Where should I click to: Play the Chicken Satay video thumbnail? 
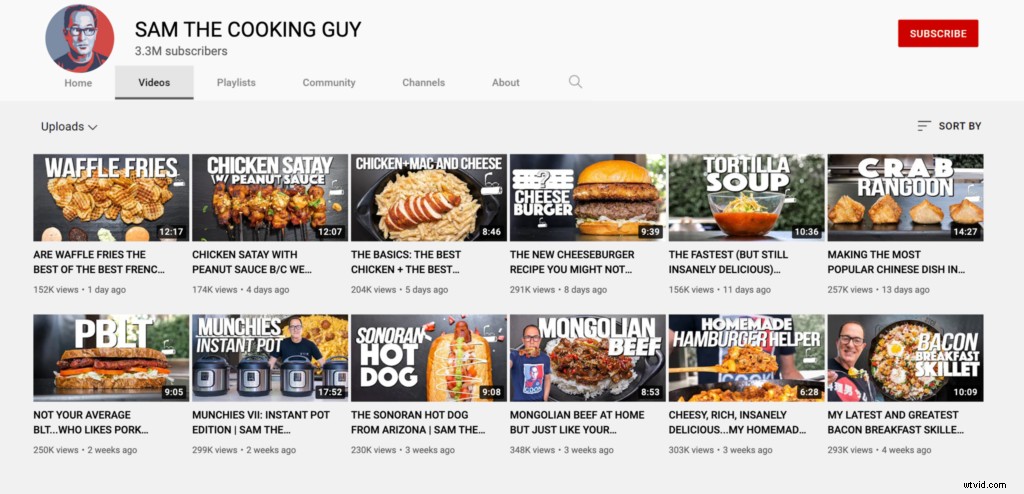coord(270,198)
